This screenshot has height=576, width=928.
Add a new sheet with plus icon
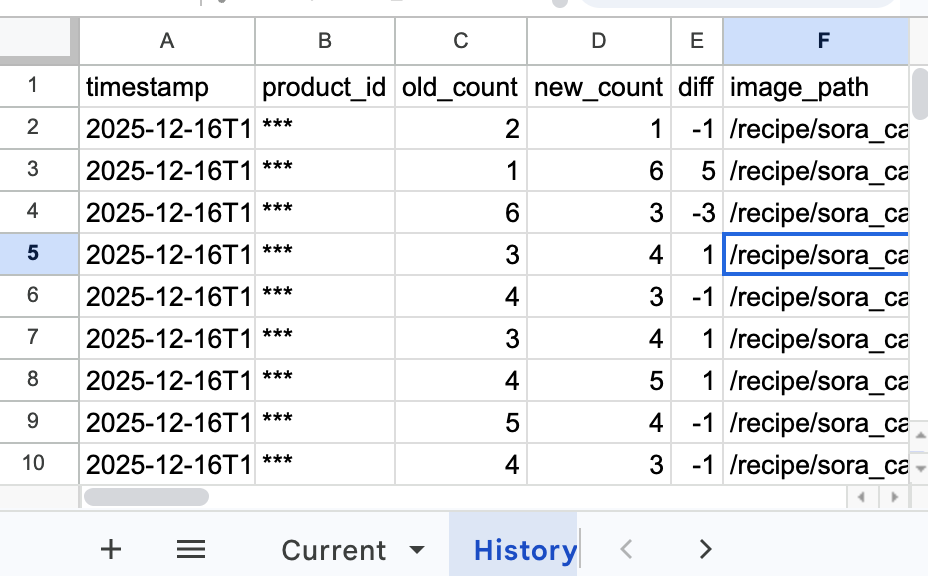[x=111, y=548]
